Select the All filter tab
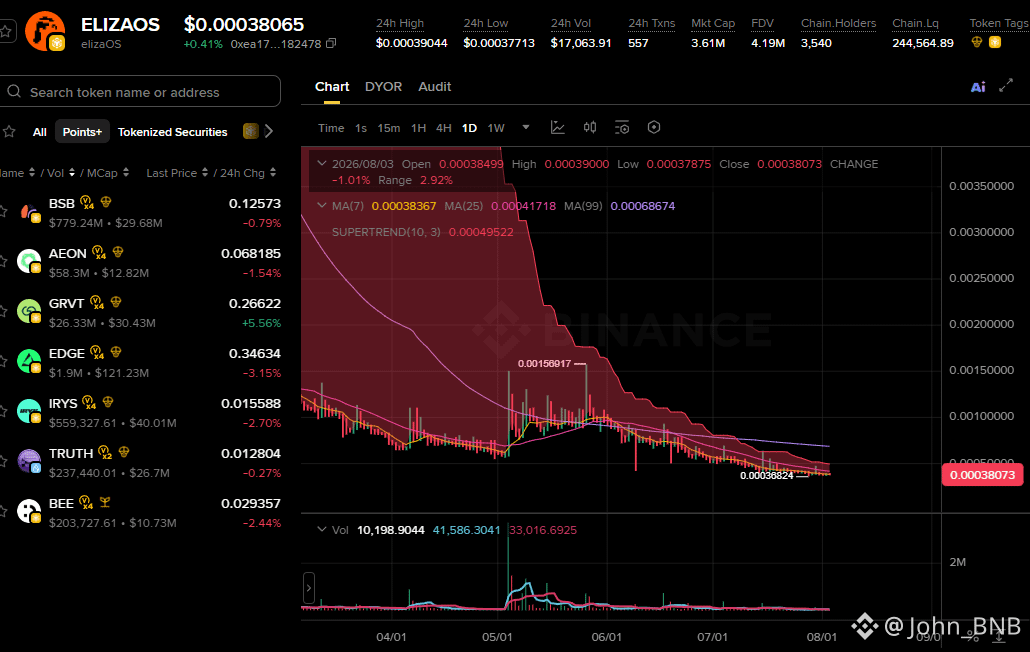 pyautogui.click(x=39, y=132)
